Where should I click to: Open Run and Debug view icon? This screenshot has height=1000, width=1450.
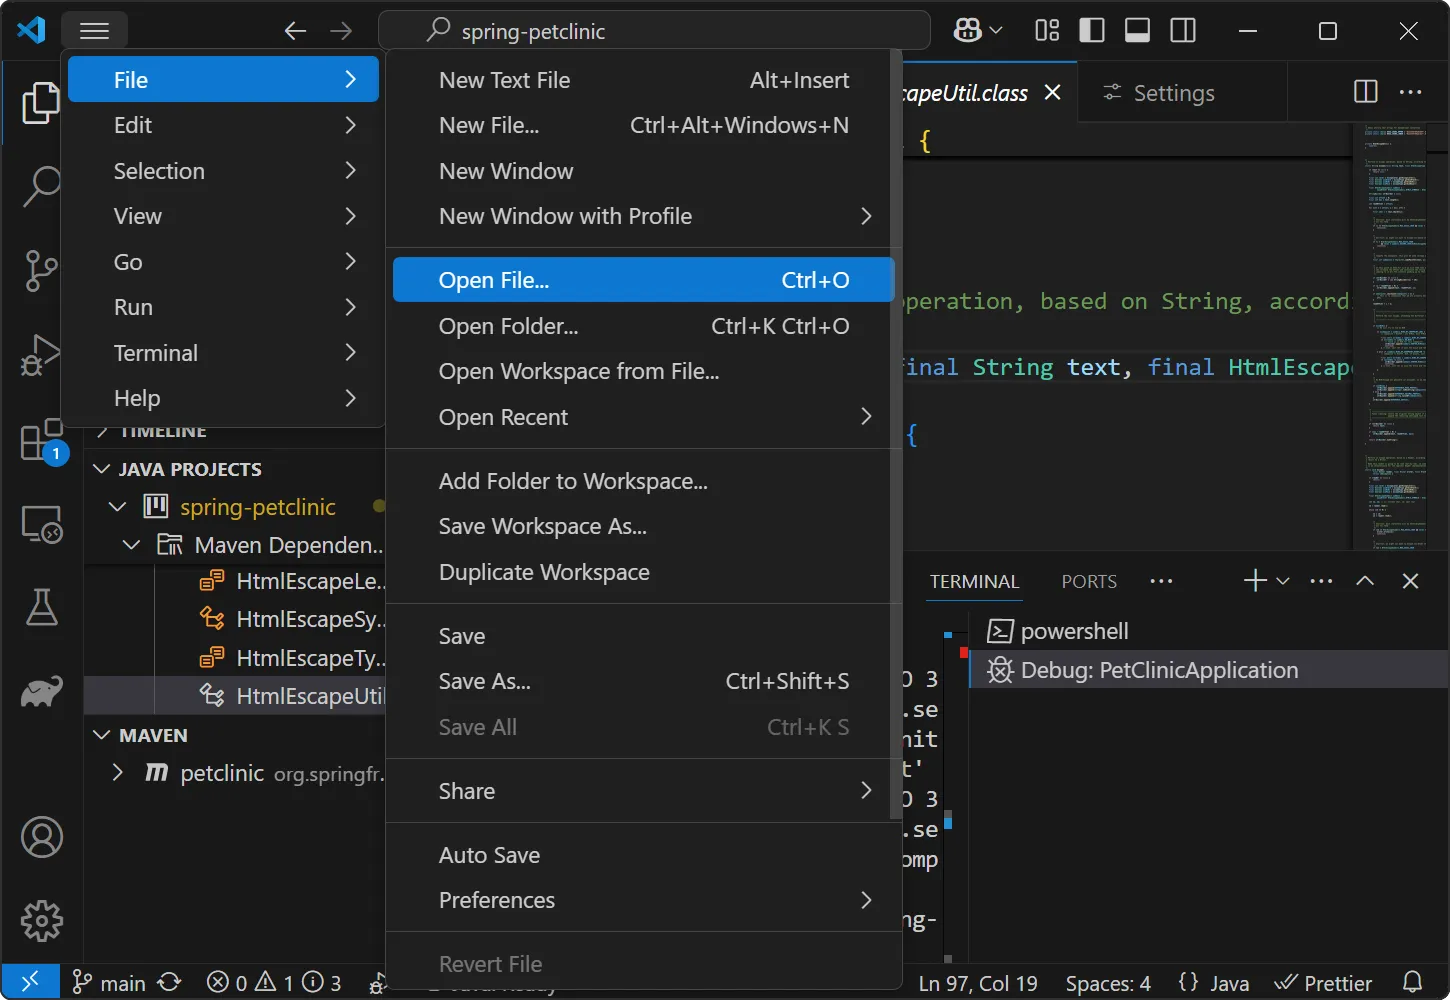(41, 354)
